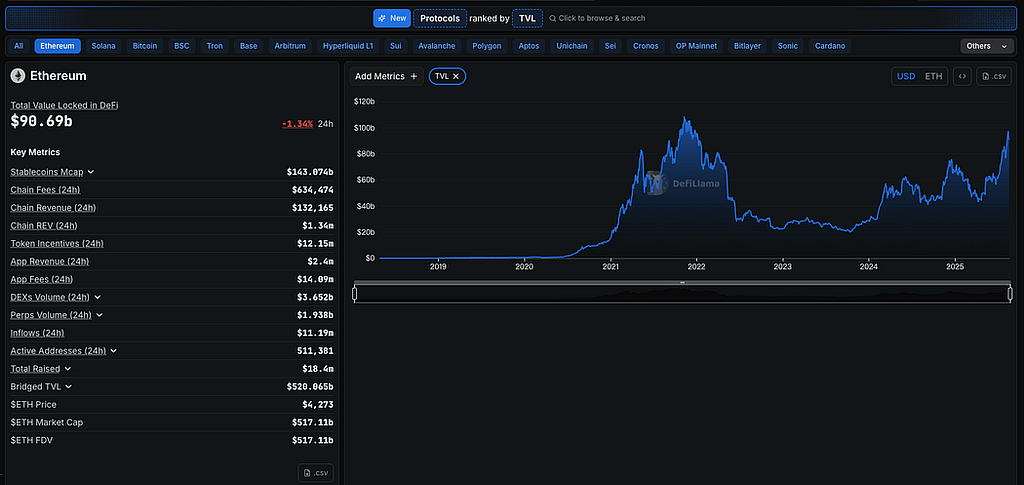
Task: Click the Ethereum logo icon
Action: coord(18,76)
